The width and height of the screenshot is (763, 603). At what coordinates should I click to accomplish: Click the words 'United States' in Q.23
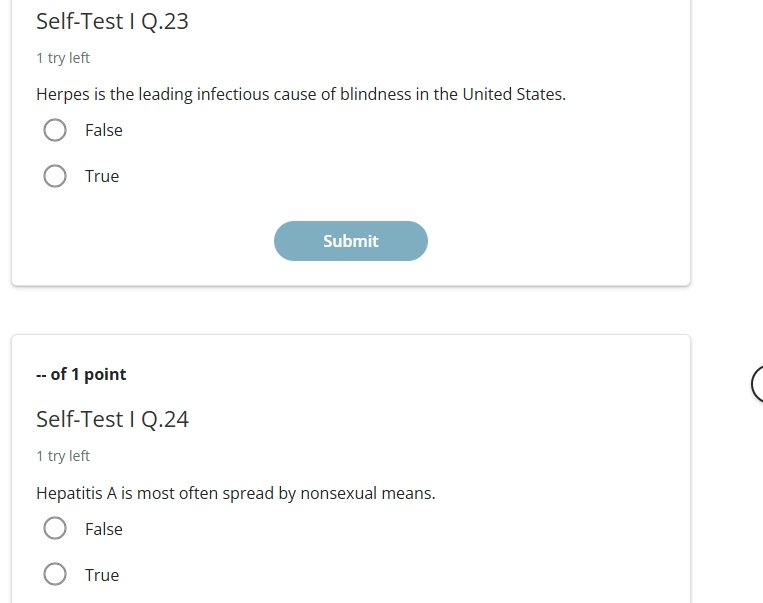coord(514,94)
